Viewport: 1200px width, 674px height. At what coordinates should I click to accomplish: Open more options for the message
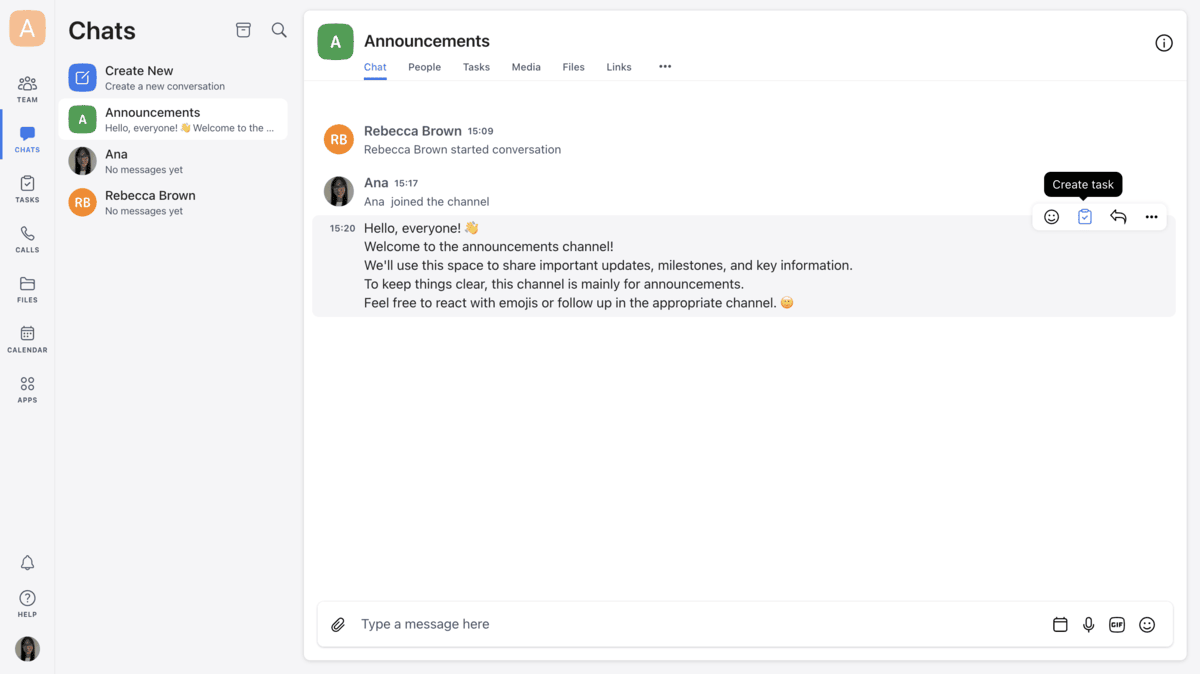(1151, 216)
